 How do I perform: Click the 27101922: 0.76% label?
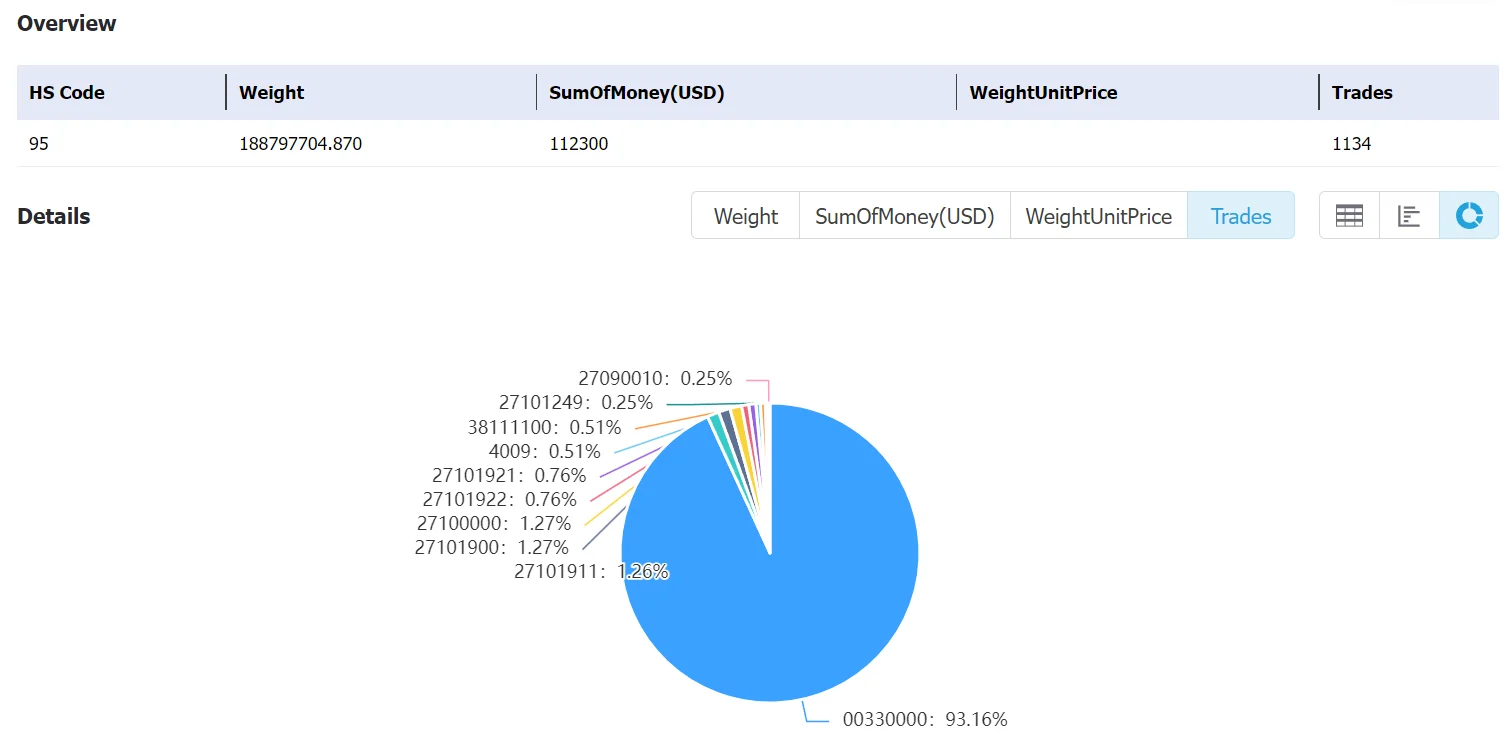click(x=500, y=499)
